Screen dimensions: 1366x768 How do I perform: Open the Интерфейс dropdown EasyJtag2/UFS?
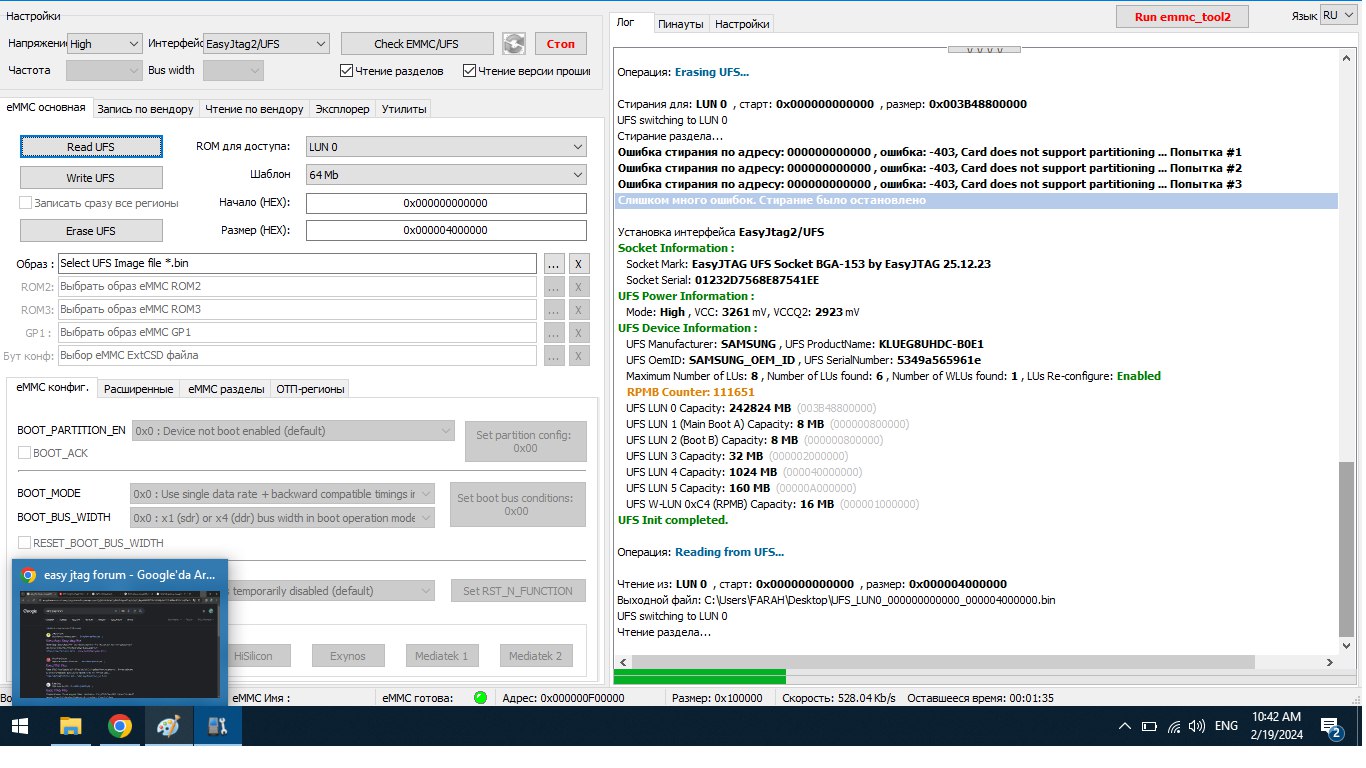265,44
